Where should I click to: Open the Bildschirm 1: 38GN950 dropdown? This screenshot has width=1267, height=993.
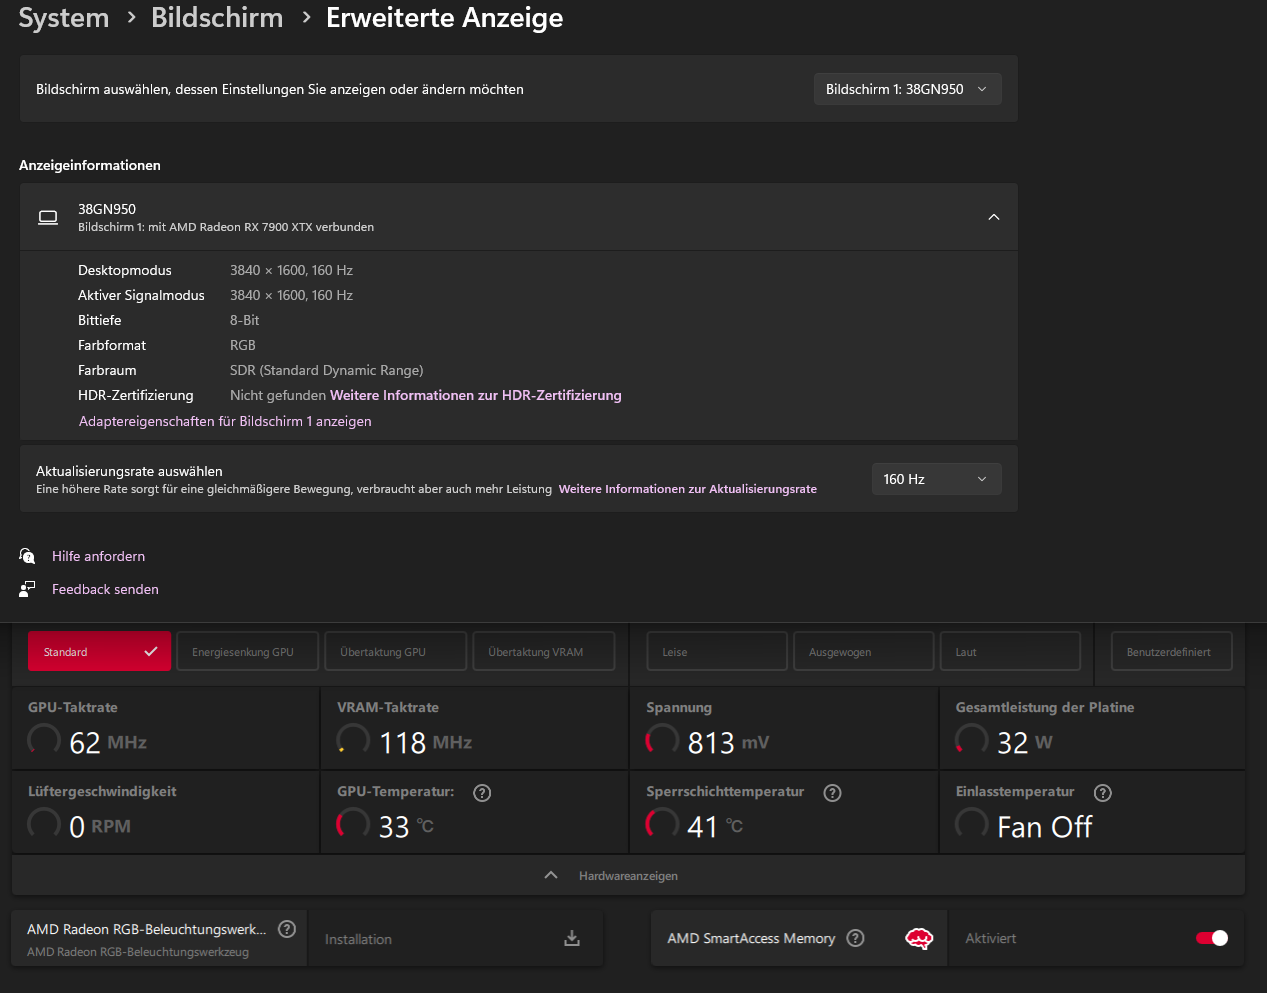point(908,89)
